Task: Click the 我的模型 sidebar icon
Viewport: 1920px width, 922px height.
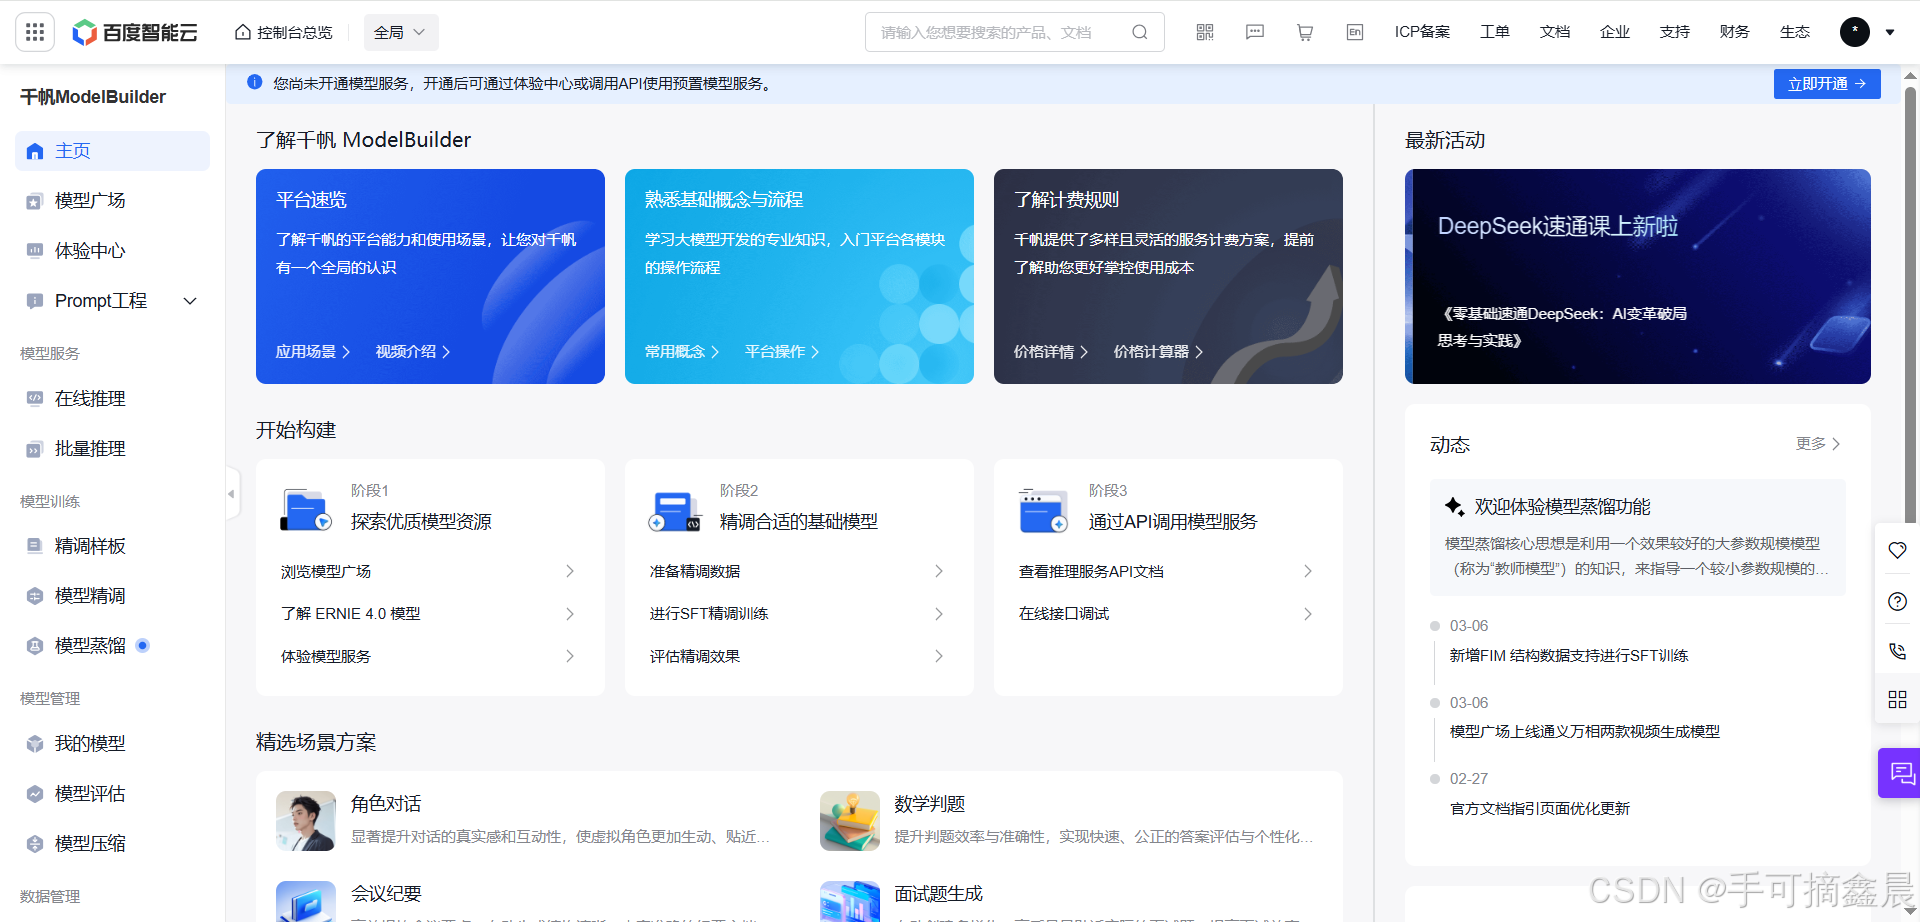Action: (x=35, y=744)
